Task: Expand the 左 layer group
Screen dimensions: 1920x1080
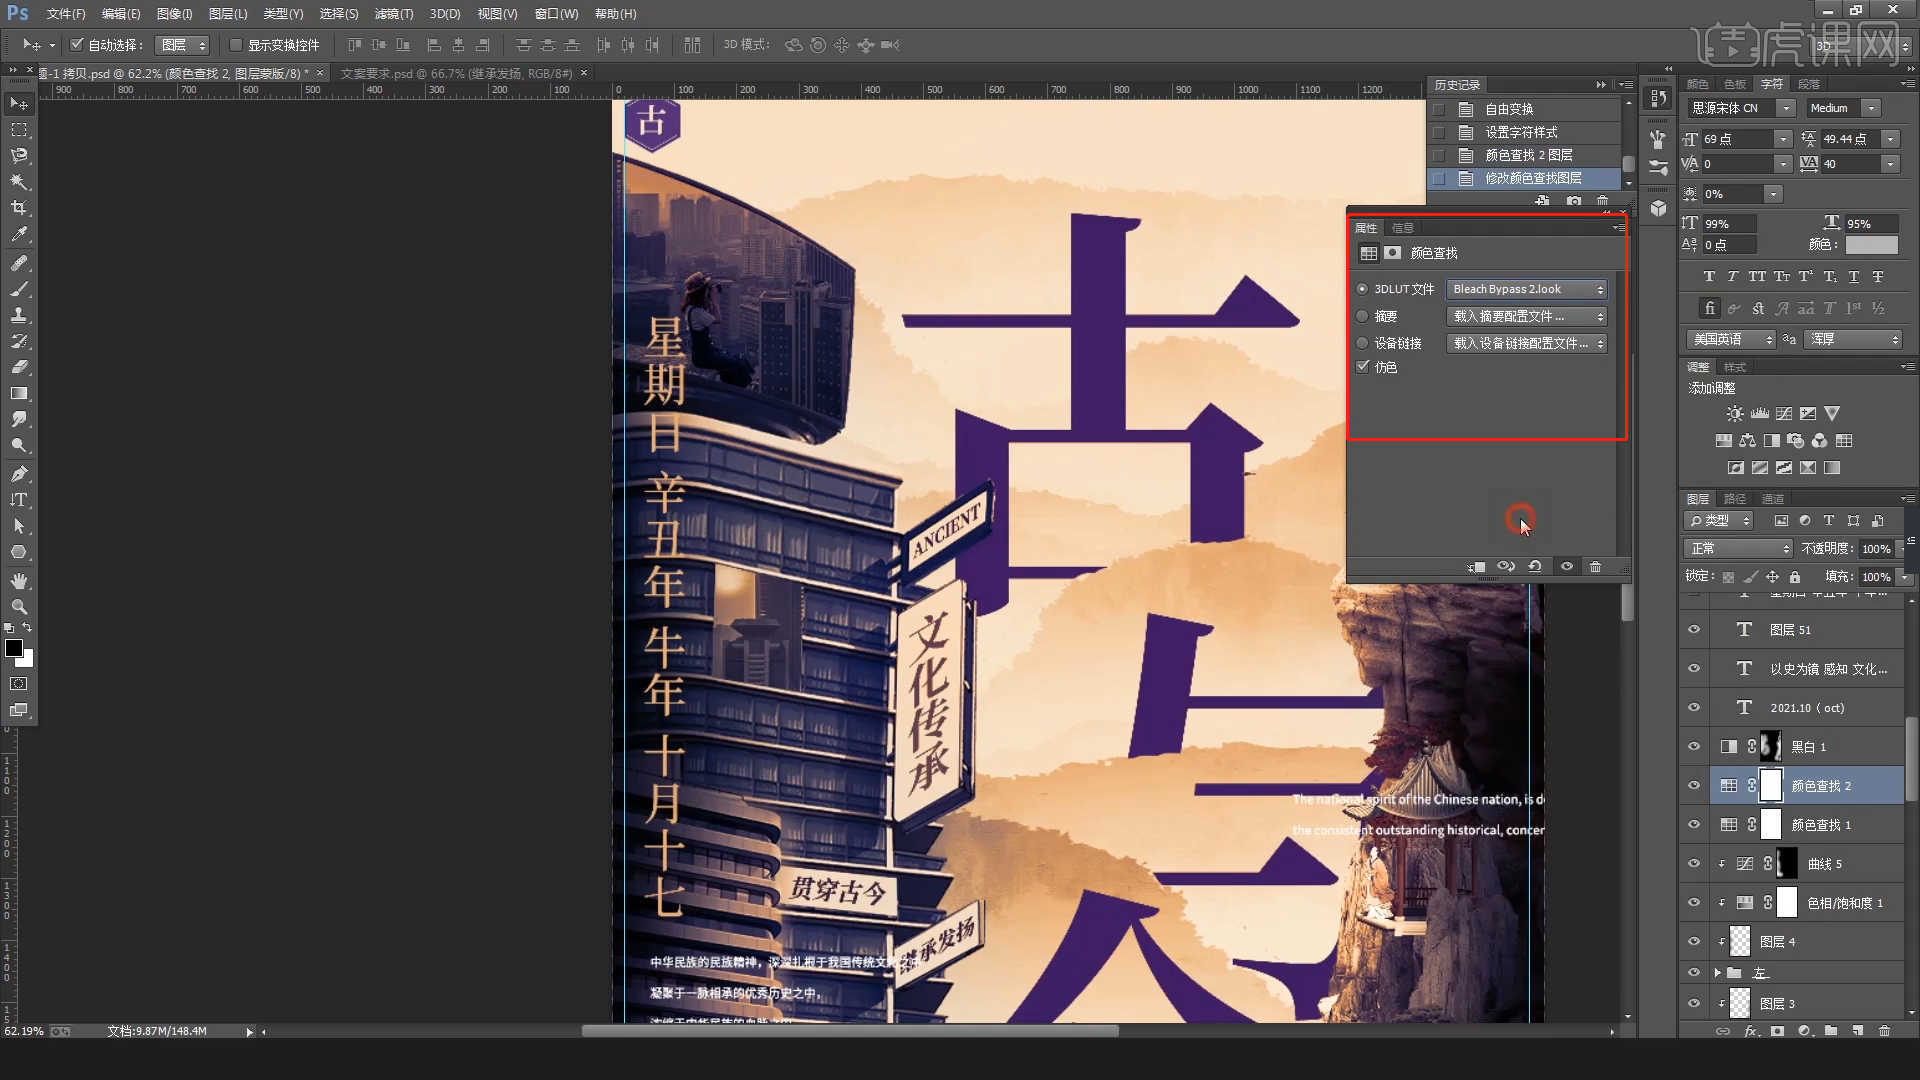Action: tap(1718, 972)
